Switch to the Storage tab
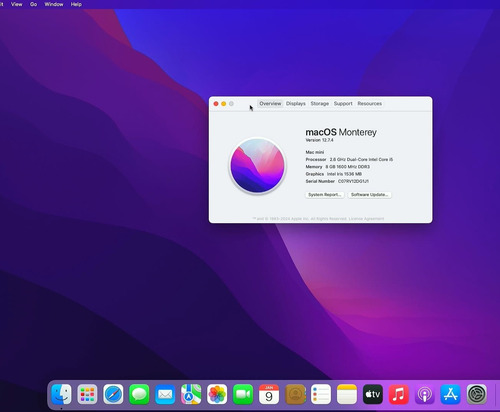This screenshot has width=500, height=412. [x=320, y=104]
